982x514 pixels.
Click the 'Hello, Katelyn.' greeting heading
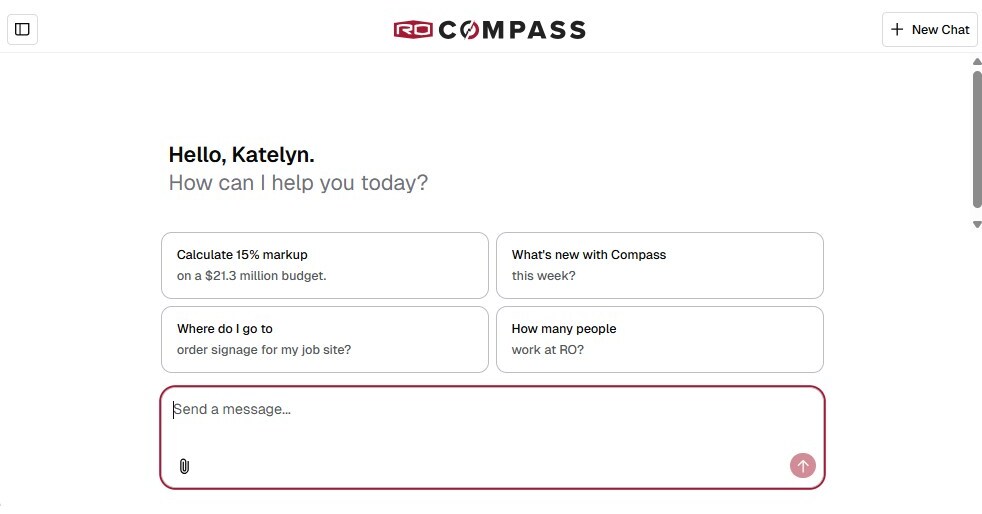coord(241,155)
